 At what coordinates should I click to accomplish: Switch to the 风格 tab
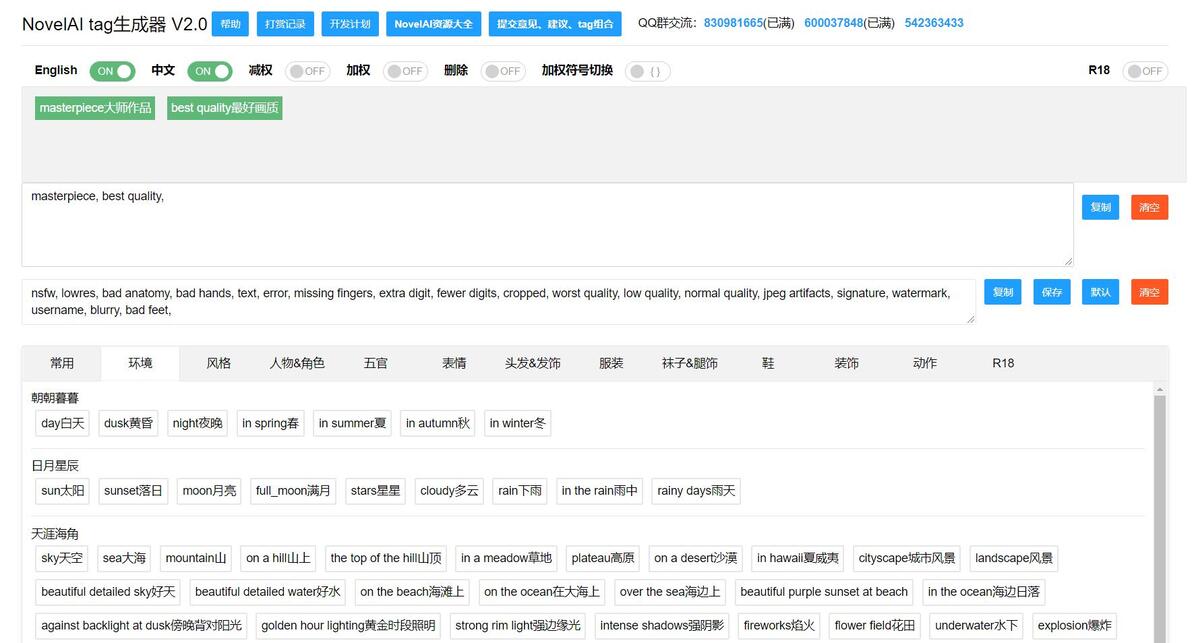click(218, 363)
